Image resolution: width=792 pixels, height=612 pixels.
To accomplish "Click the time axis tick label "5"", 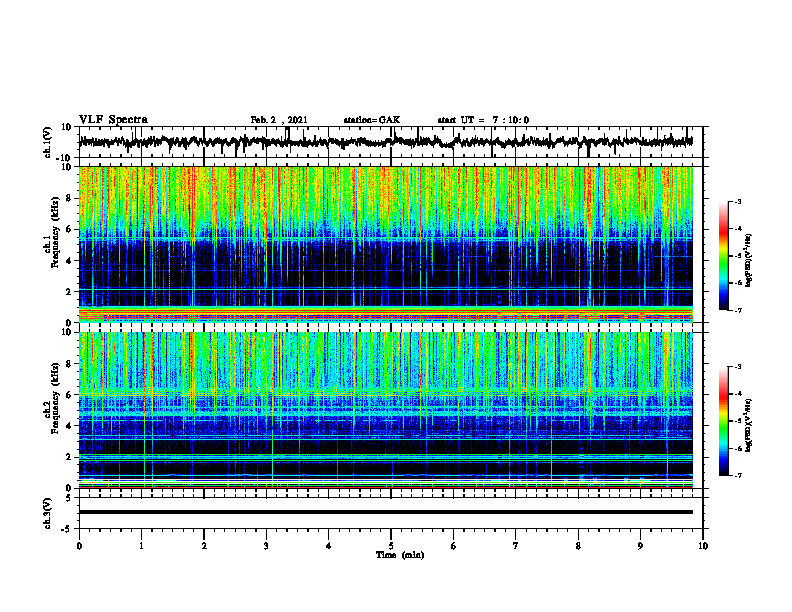I will [x=391, y=546].
